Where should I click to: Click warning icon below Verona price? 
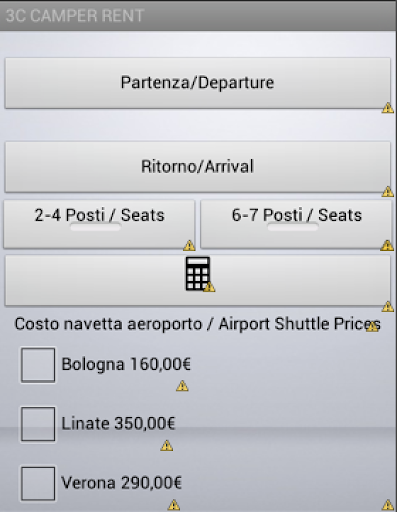click(x=174, y=505)
